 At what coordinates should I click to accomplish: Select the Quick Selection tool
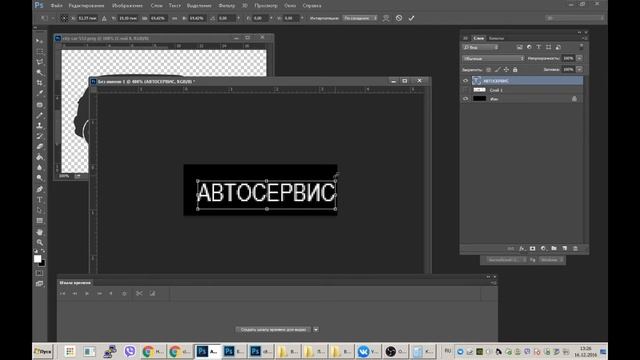(40, 73)
